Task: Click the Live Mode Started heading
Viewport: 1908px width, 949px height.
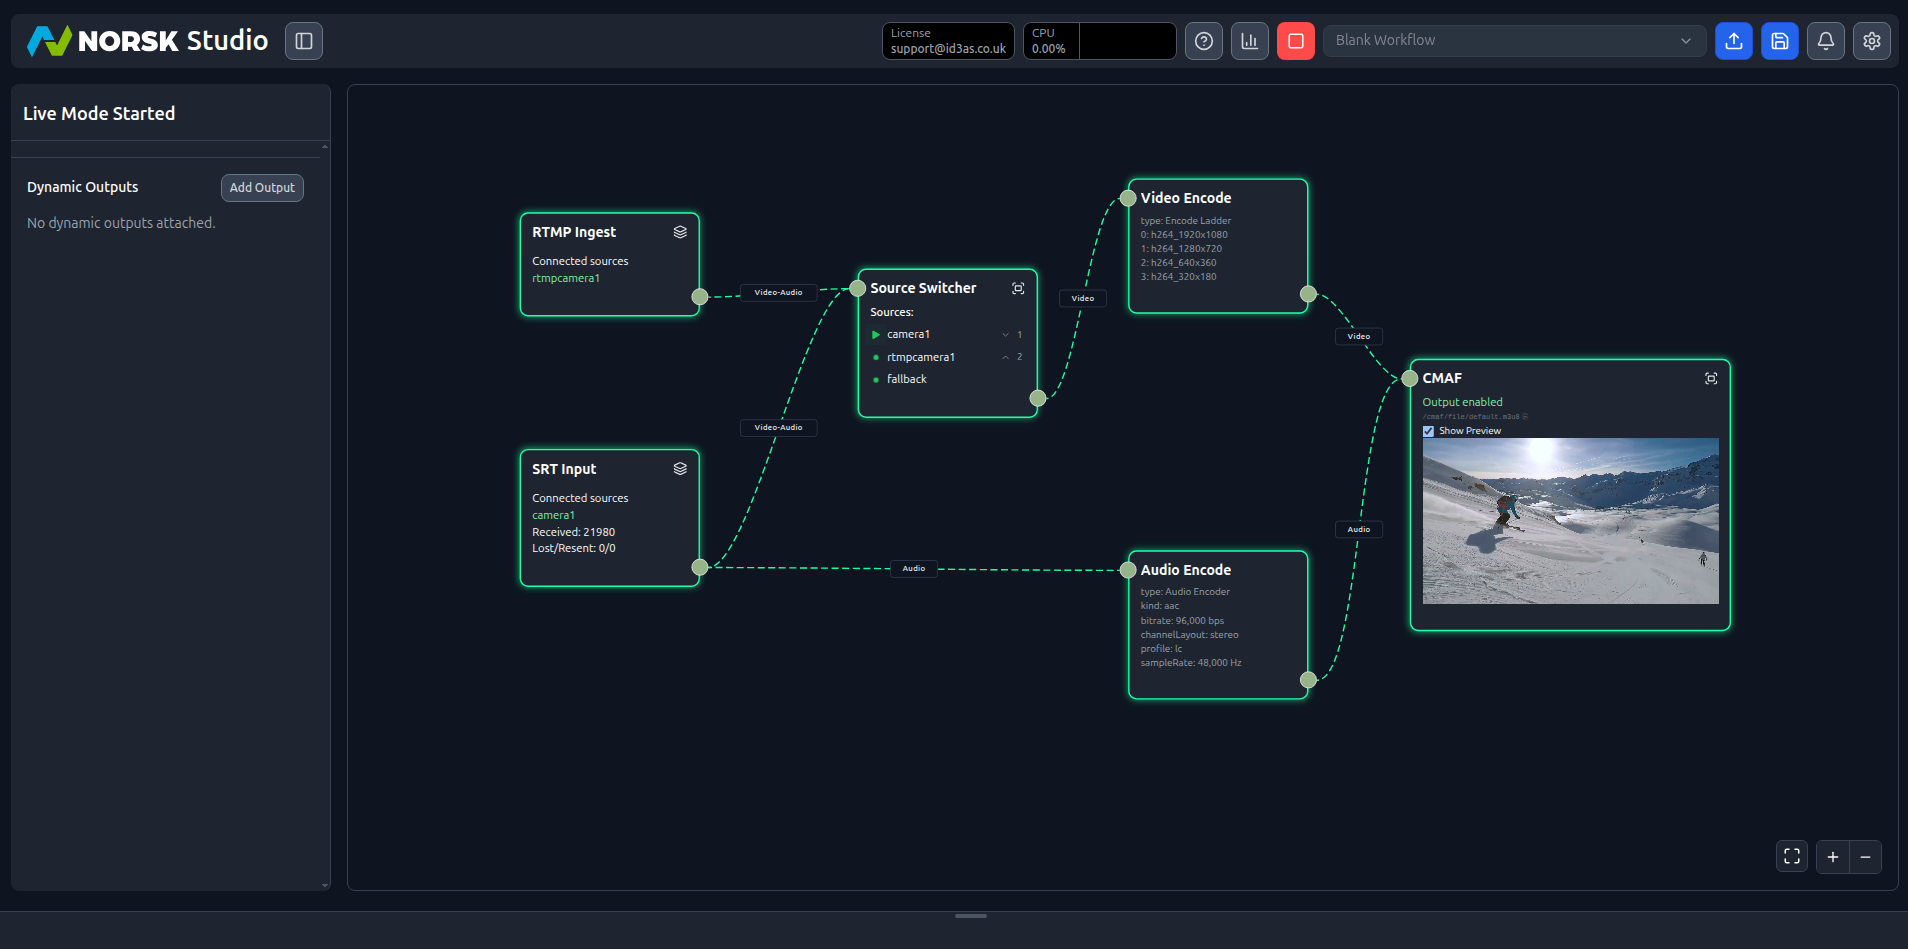Action: click(99, 114)
